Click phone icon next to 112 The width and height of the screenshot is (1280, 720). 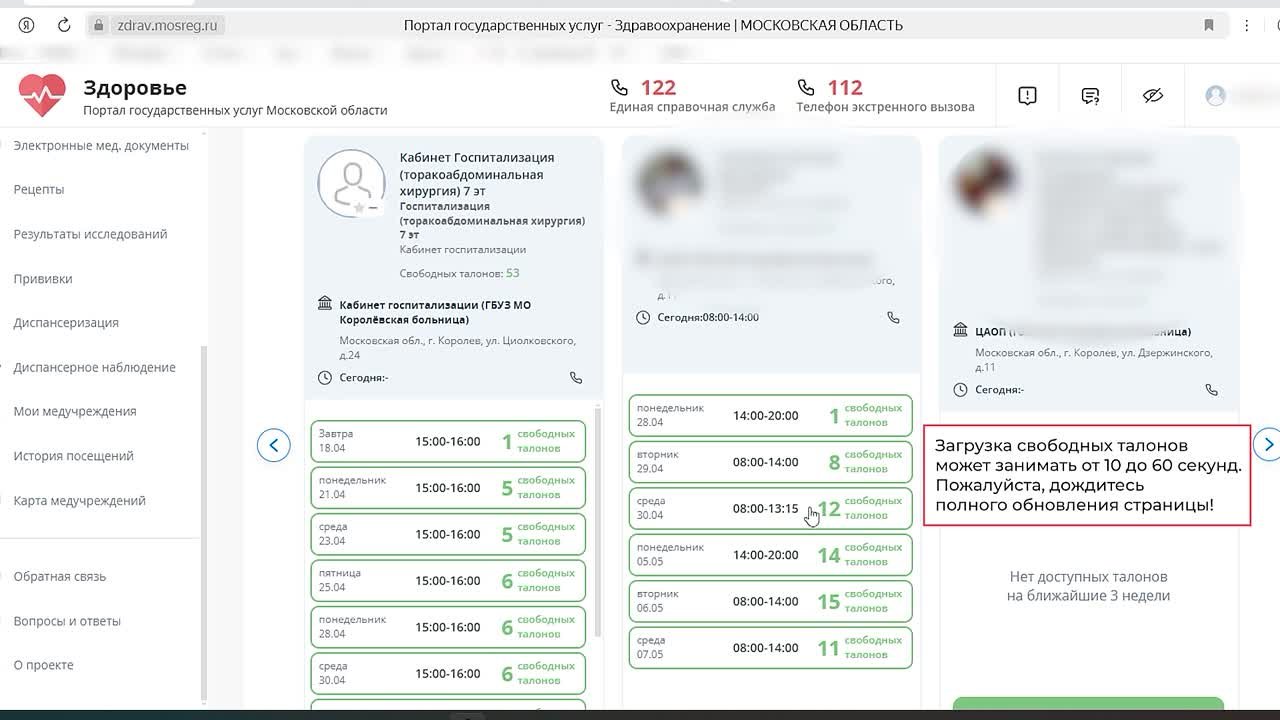[806, 88]
